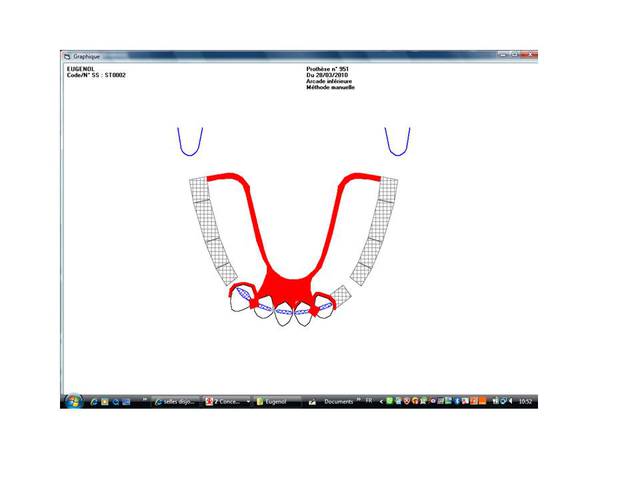This screenshot has height=480, width=640.
Task: Open the "selles dijo..." taskbar window
Action: pyautogui.click(x=173, y=402)
